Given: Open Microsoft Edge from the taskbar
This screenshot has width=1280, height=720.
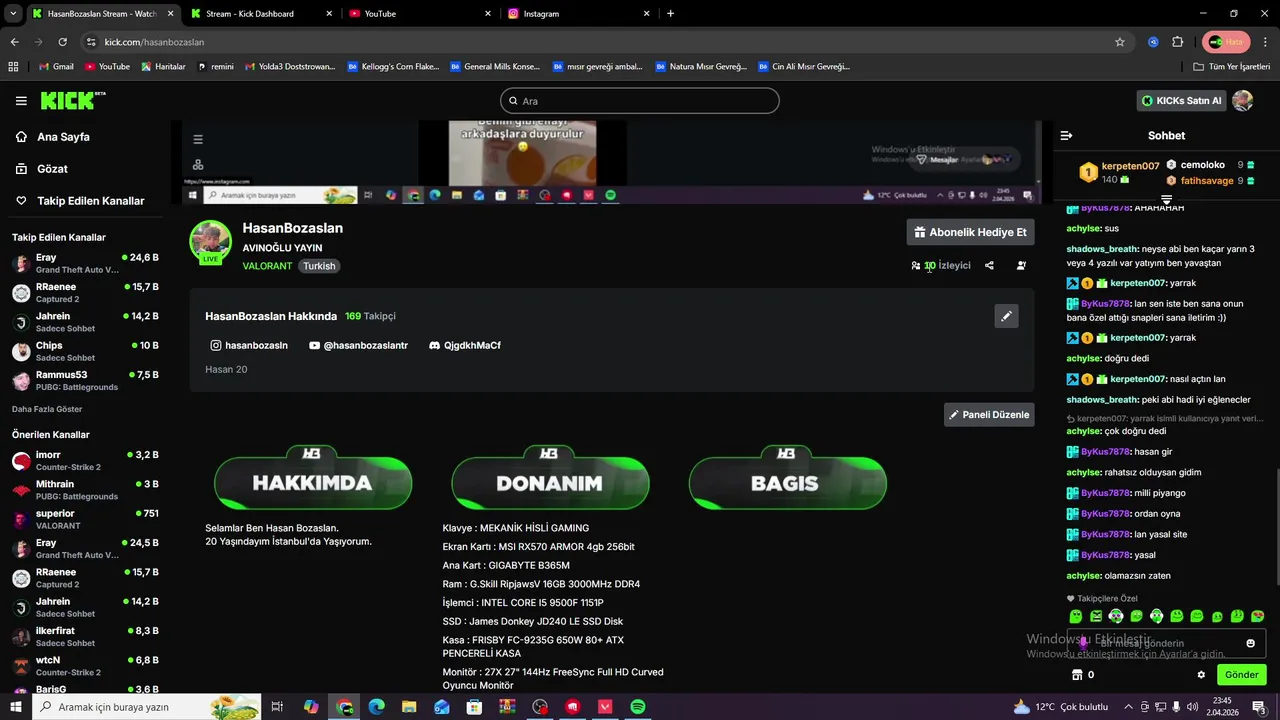Looking at the screenshot, I should [376, 707].
